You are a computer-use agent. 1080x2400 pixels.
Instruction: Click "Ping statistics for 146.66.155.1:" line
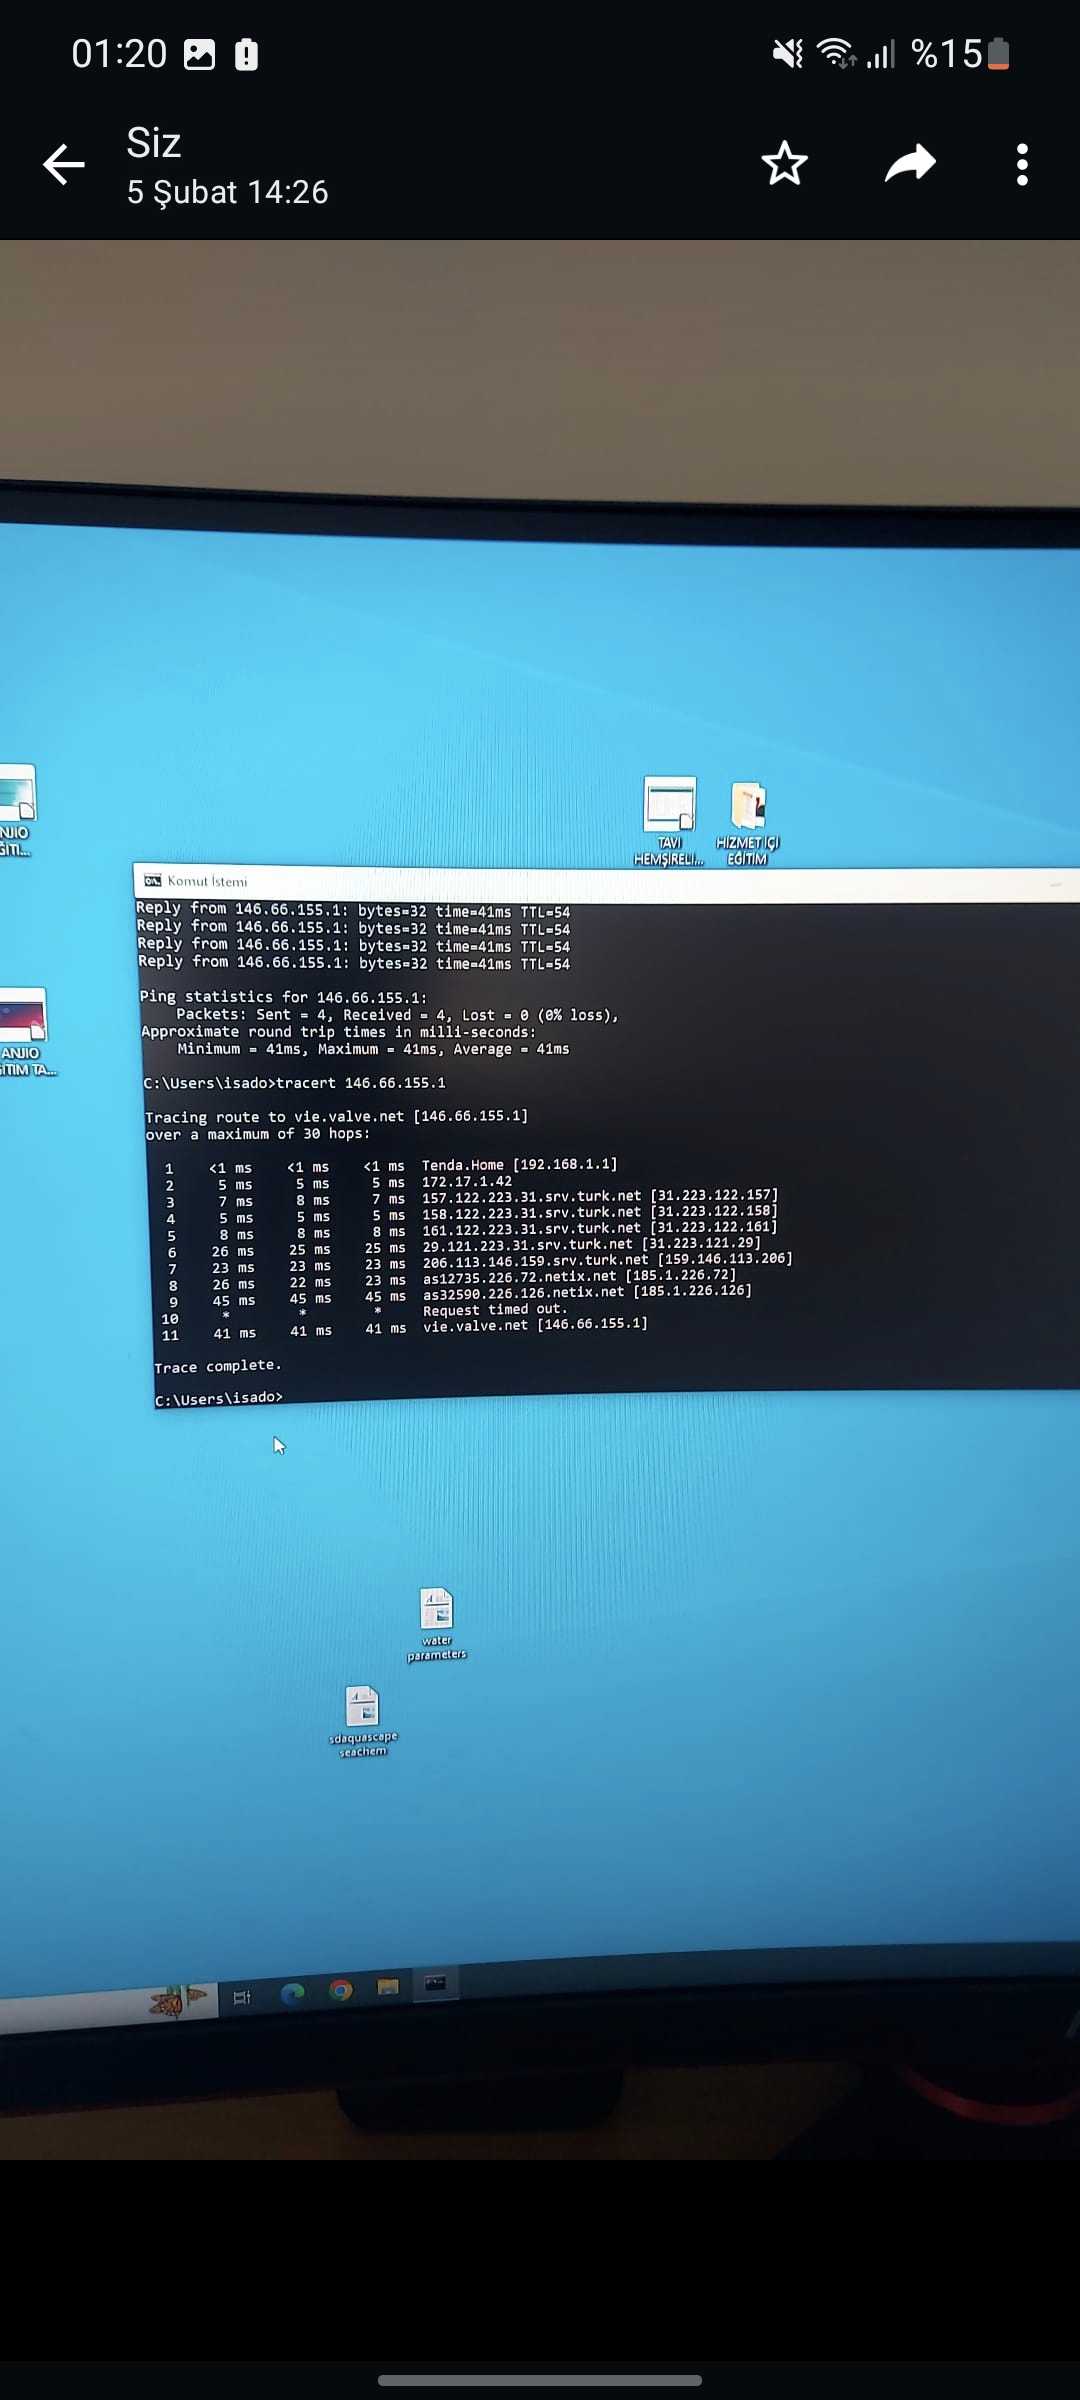click(283, 997)
